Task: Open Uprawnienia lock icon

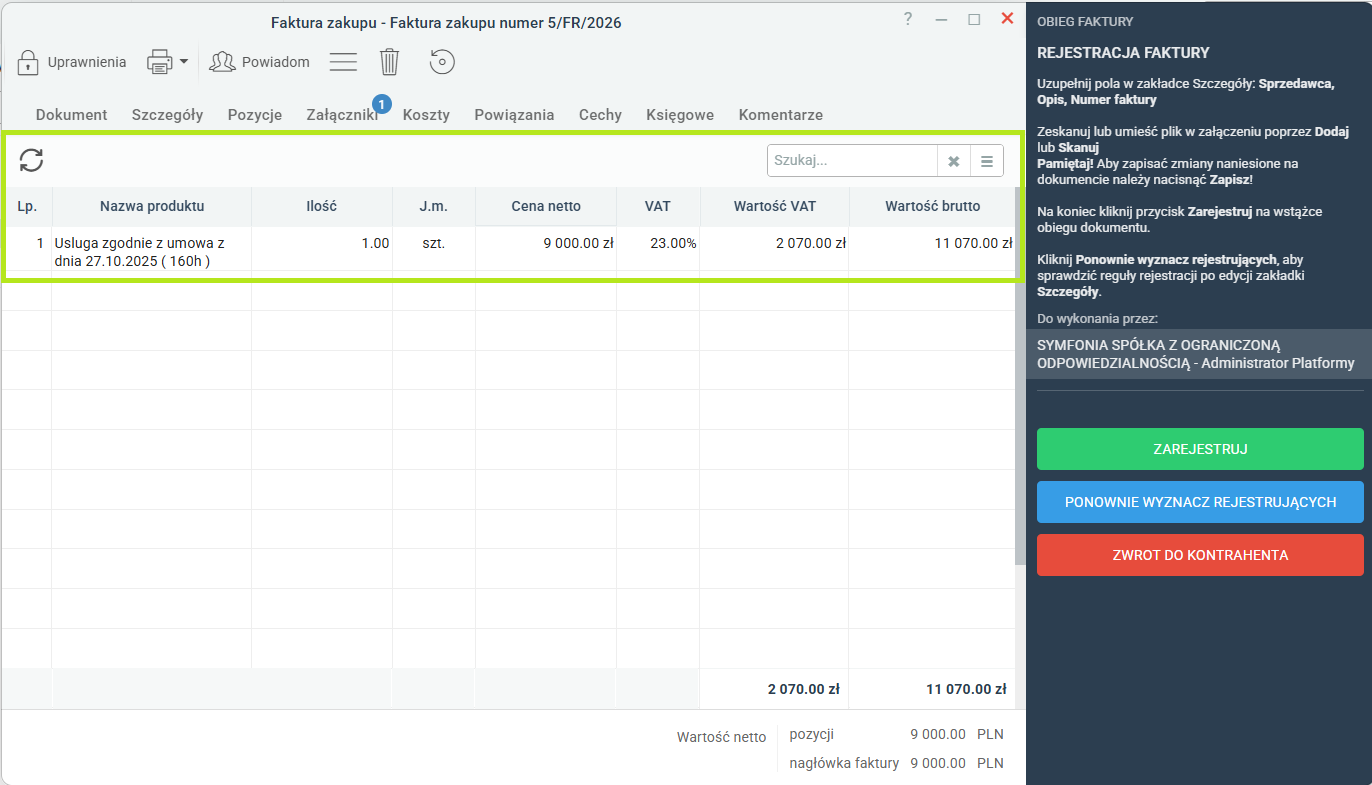Action: click(28, 62)
